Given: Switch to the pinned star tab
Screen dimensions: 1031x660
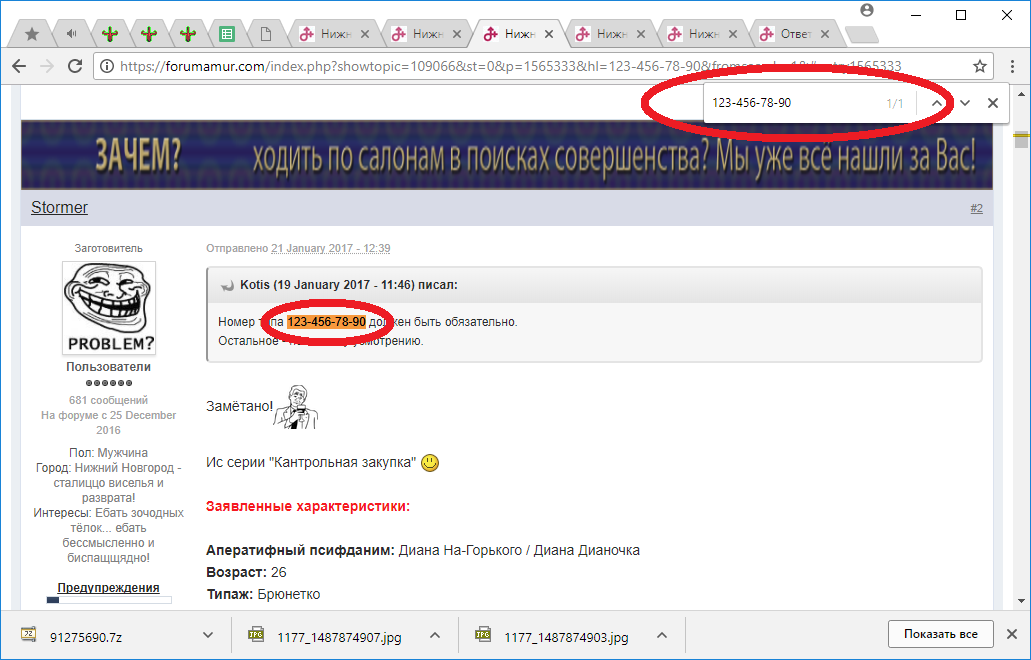Looking at the screenshot, I should (x=32, y=34).
